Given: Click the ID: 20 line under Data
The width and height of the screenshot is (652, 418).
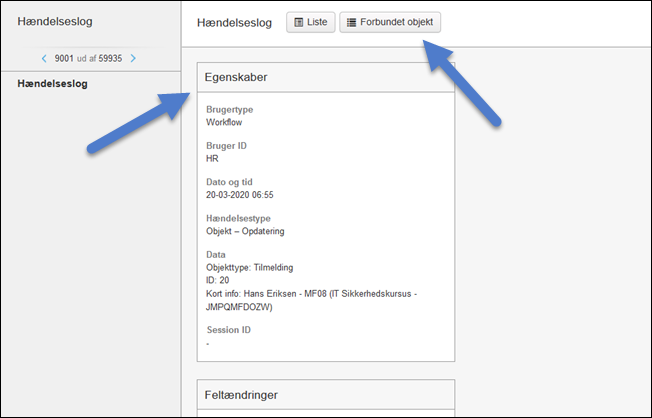Looking at the screenshot, I should [x=218, y=281].
